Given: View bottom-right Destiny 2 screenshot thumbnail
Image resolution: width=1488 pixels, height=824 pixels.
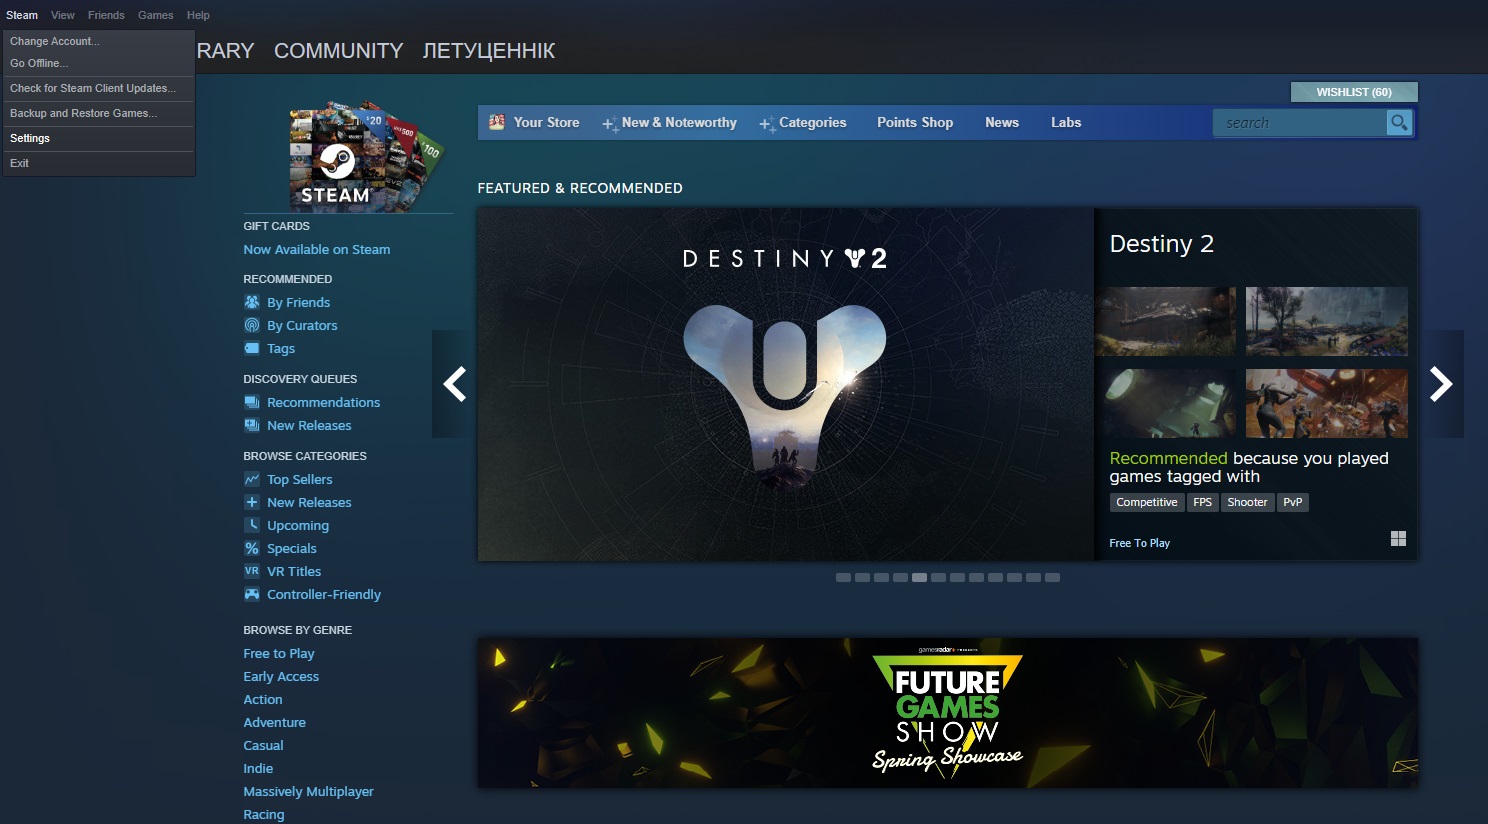Looking at the screenshot, I should click(x=1327, y=404).
